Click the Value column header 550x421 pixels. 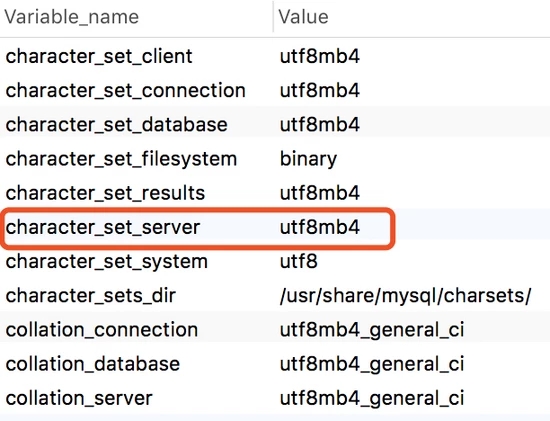[x=303, y=17]
